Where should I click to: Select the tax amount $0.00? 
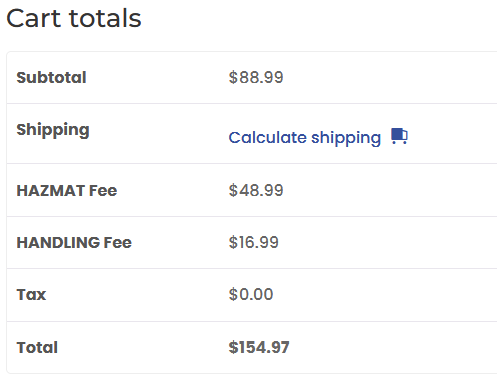[251, 295]
